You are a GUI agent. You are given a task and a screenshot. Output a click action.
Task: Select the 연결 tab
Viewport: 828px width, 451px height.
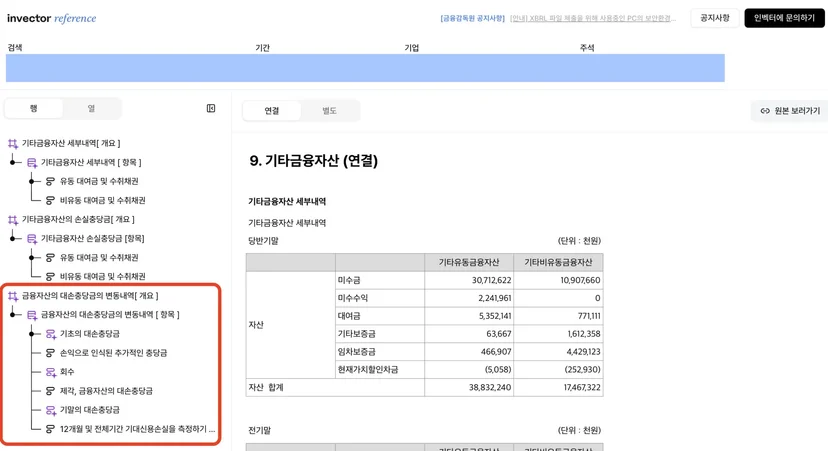tap(271, 111)
